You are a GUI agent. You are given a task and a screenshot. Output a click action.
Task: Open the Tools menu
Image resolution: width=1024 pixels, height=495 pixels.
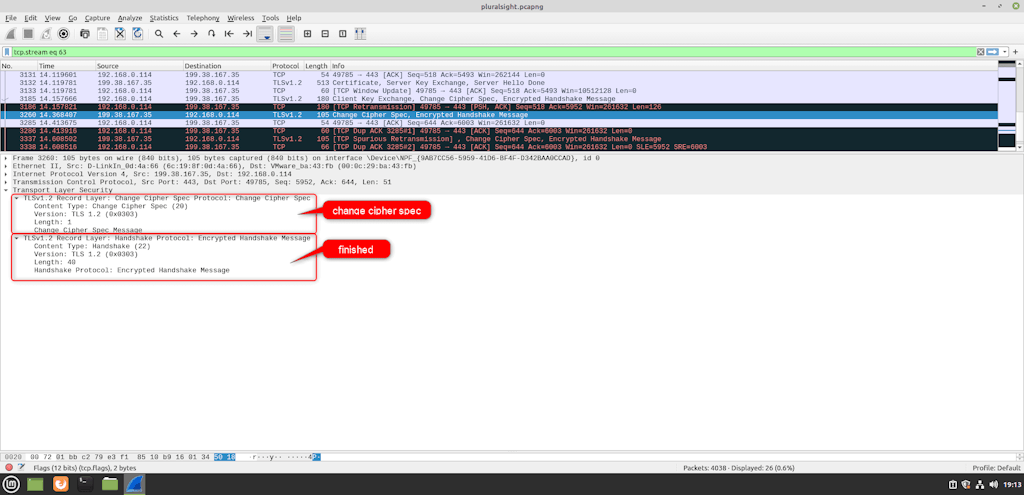click(x=270, y=18)
